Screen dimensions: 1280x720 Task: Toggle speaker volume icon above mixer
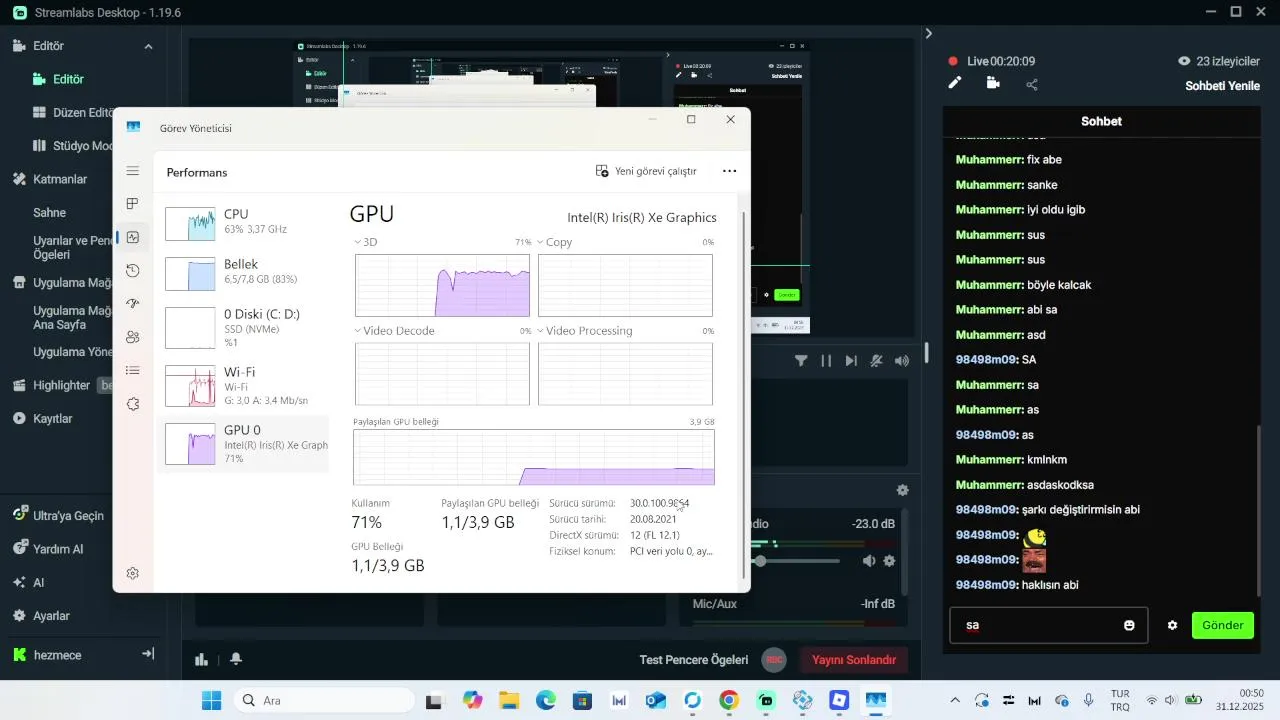click(x=902, y=361)
